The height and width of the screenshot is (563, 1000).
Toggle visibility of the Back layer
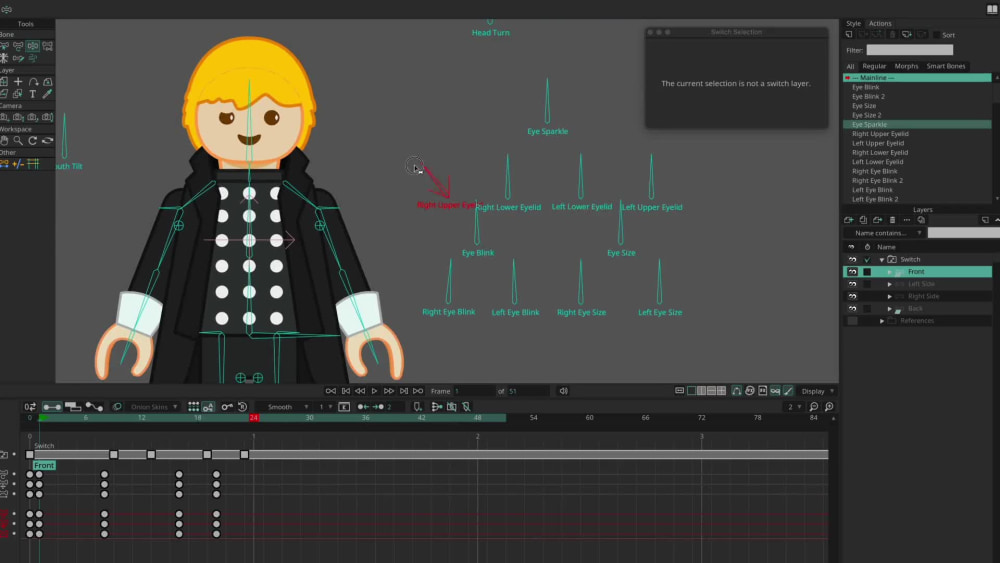[x=852, y=309]
